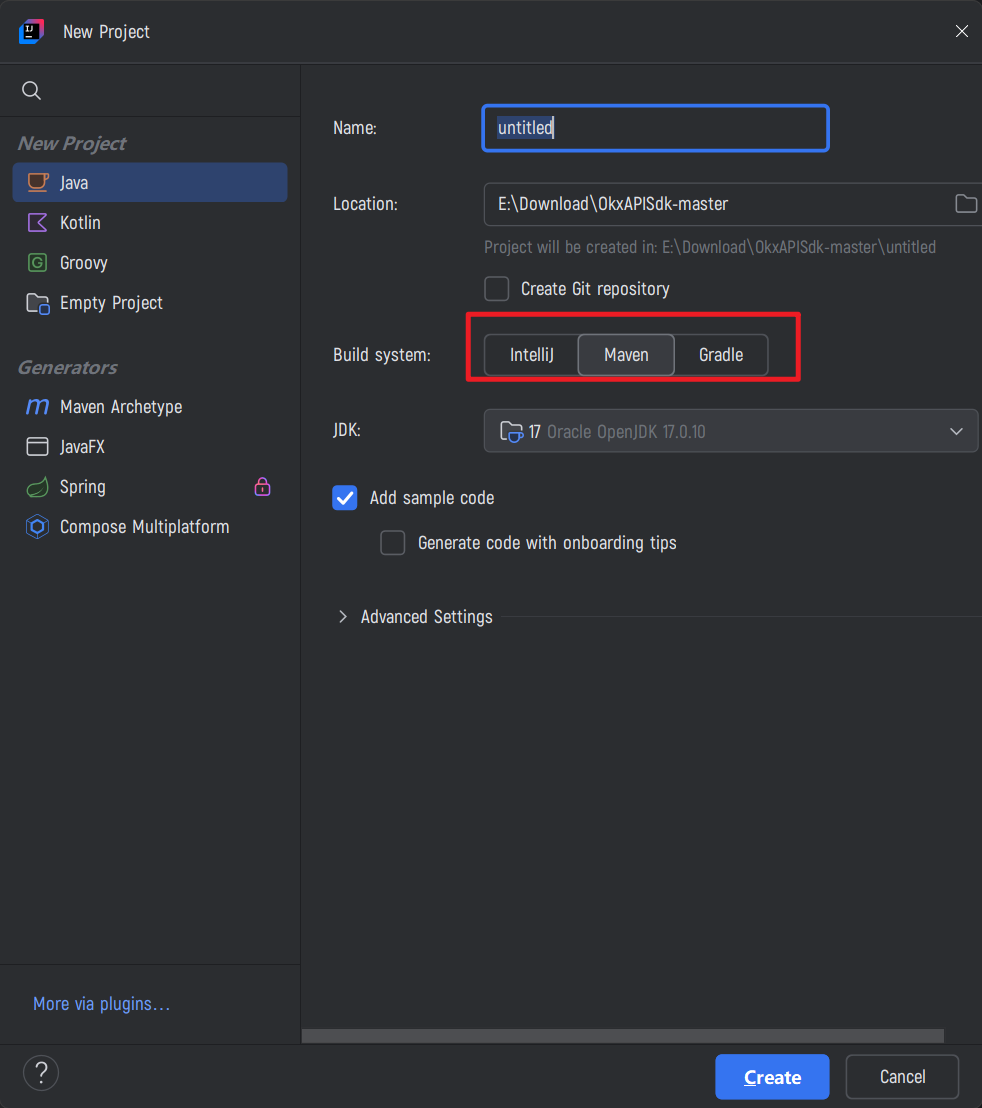Click the search magnifier icon
The height and width of the screenshot is (1108, 982).
[x=31, y=90]
